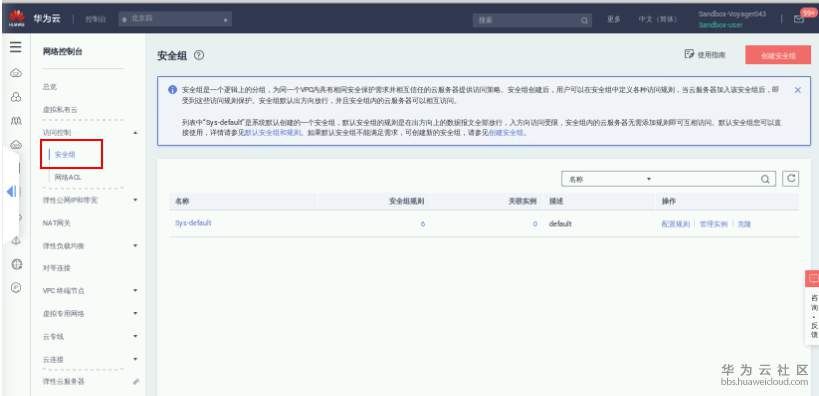Click the default description cell
This screenshot has height=396, width=819.
(560, 224)
